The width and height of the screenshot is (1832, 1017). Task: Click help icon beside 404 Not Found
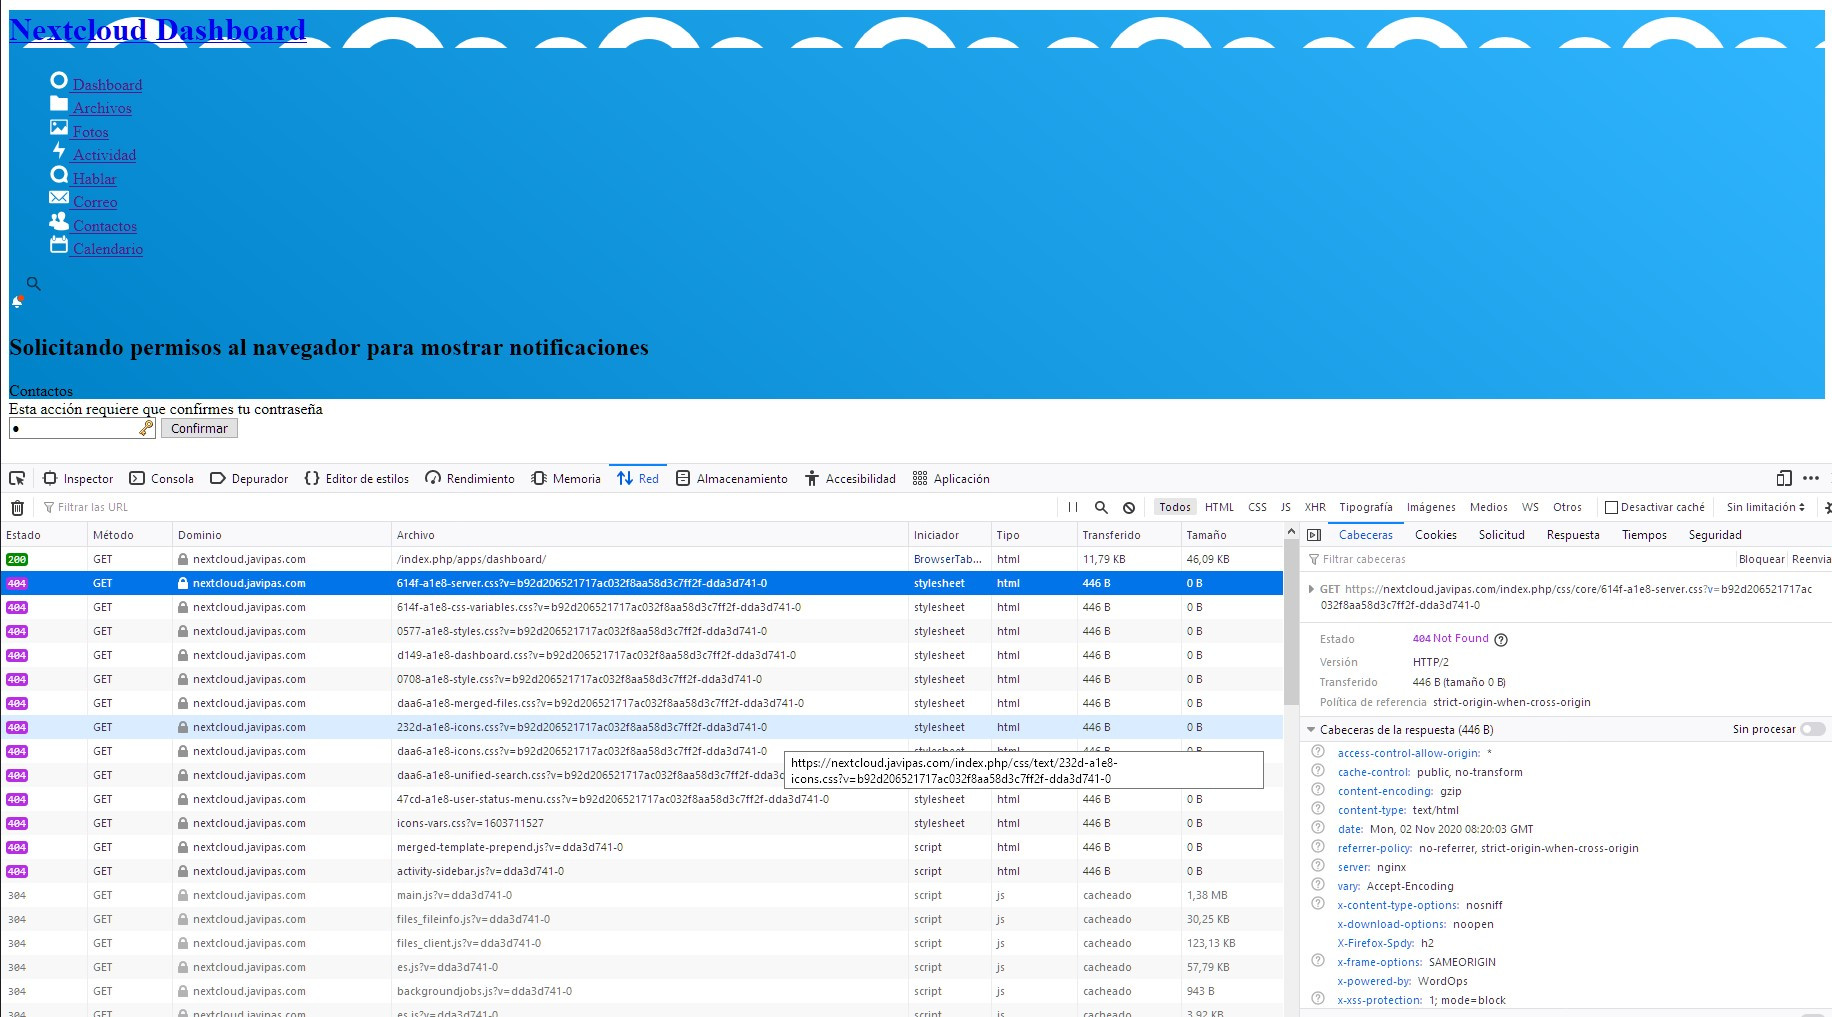pyautogui.click(x=1501, y=640)
